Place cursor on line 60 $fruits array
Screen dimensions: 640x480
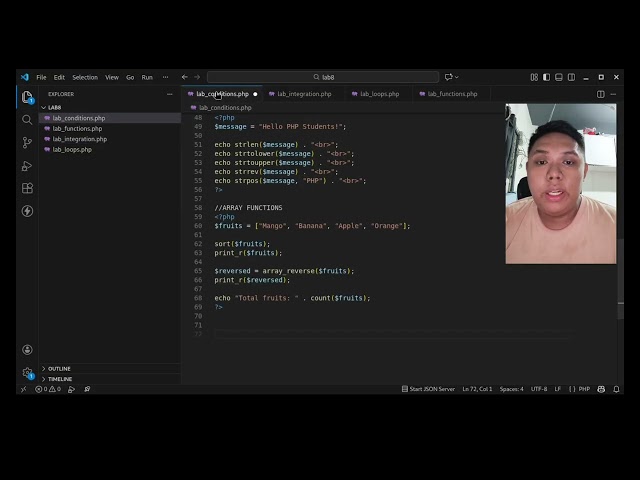pyautogui.click(x=312, y=226)
